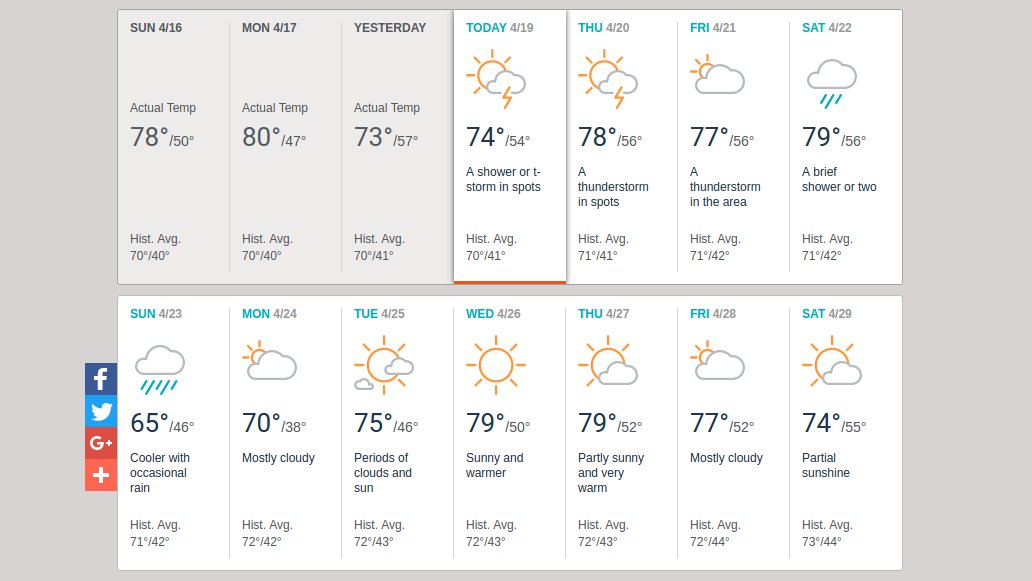Screen dimensions: 1032x581
Task: Click the orange plus share icon
Action: pos(101,475)
